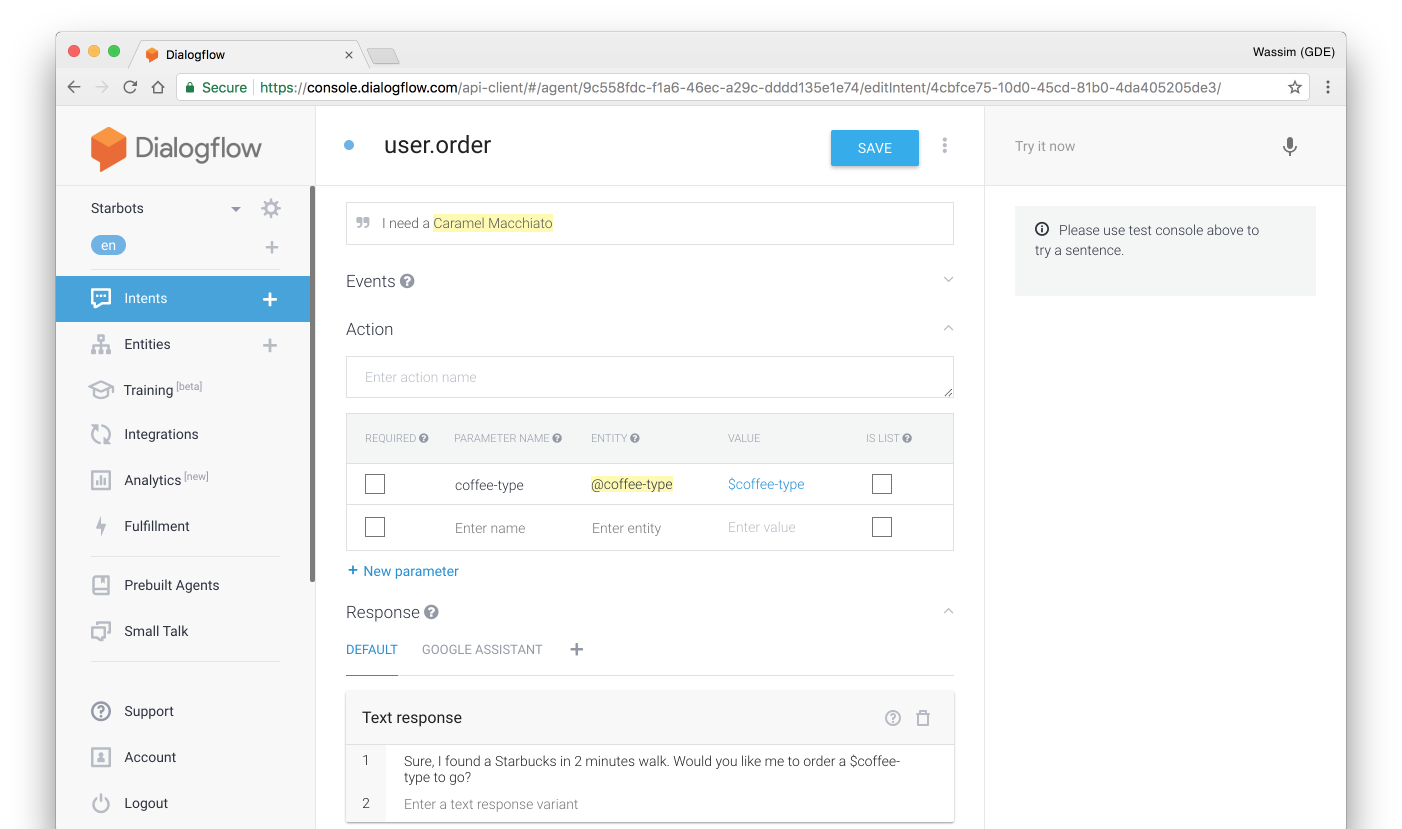Expand the Events section
1402x829 pixels.
tap(949, 280)
